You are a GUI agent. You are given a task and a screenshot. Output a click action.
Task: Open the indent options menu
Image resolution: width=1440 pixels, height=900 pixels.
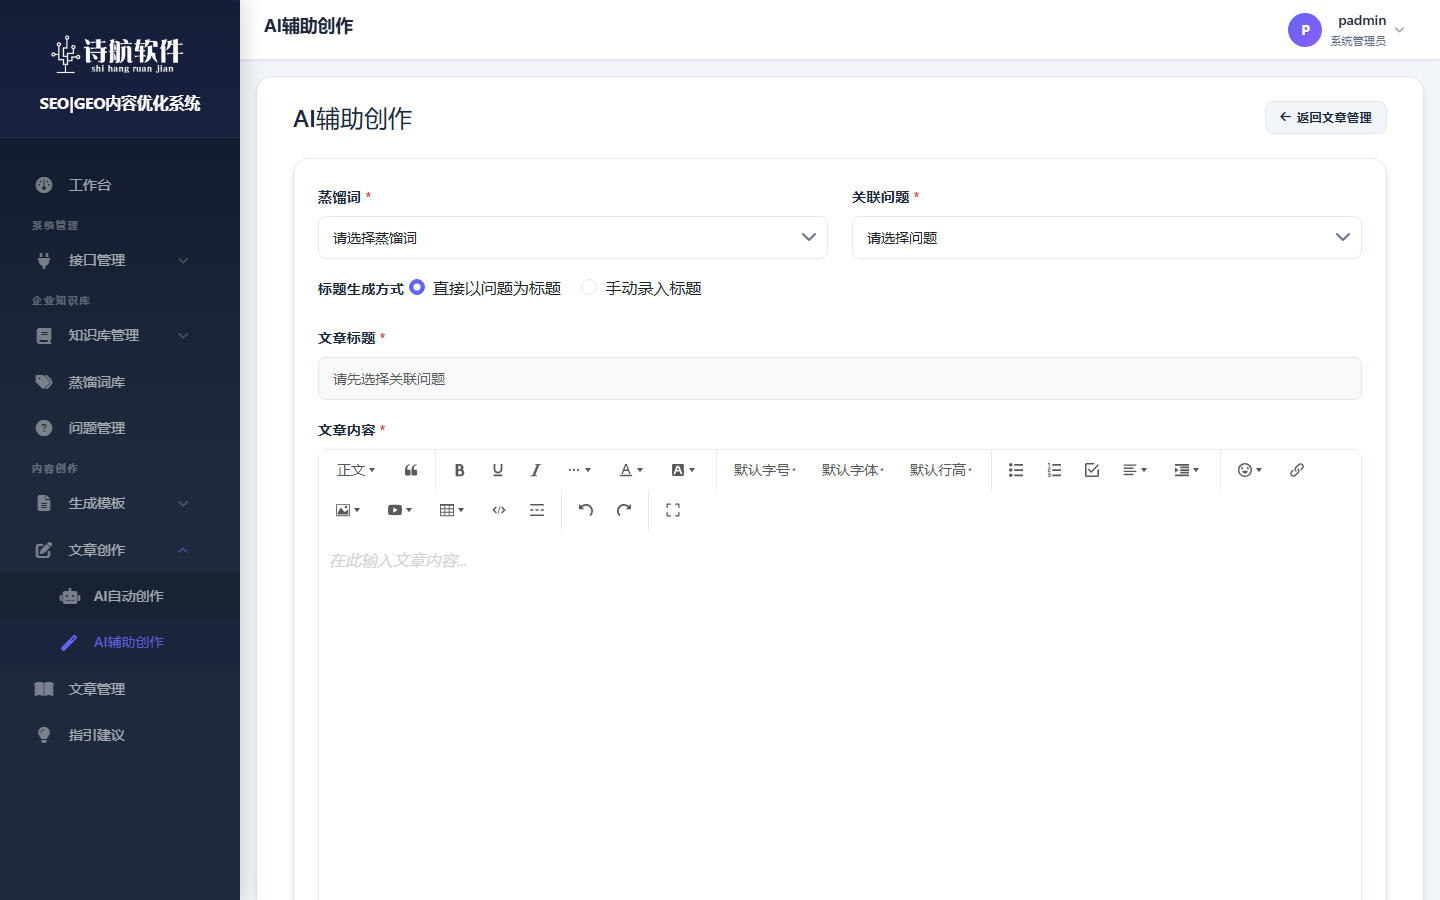tap(1187, 470)
